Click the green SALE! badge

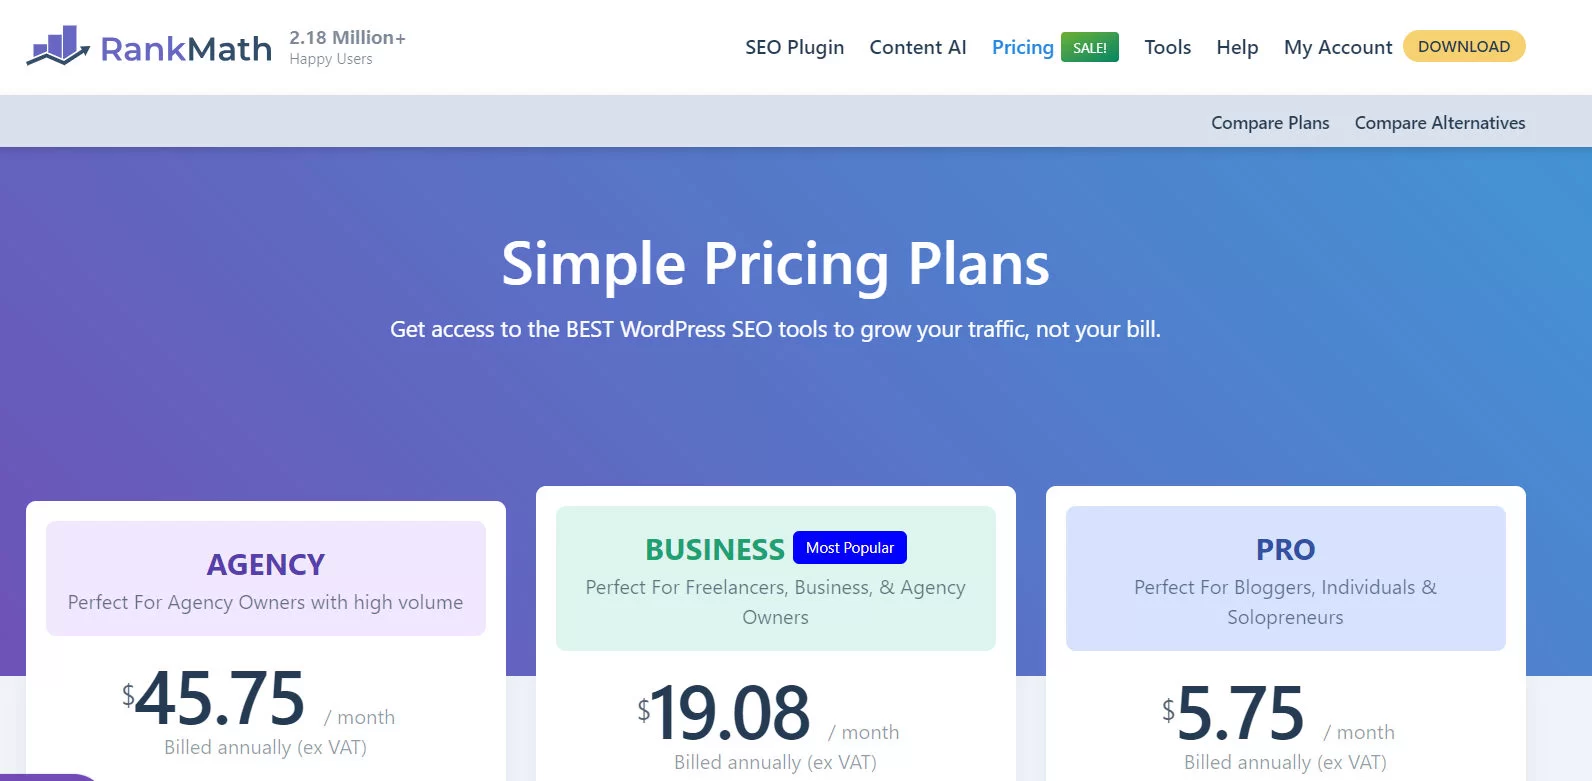click(1089, 47)
